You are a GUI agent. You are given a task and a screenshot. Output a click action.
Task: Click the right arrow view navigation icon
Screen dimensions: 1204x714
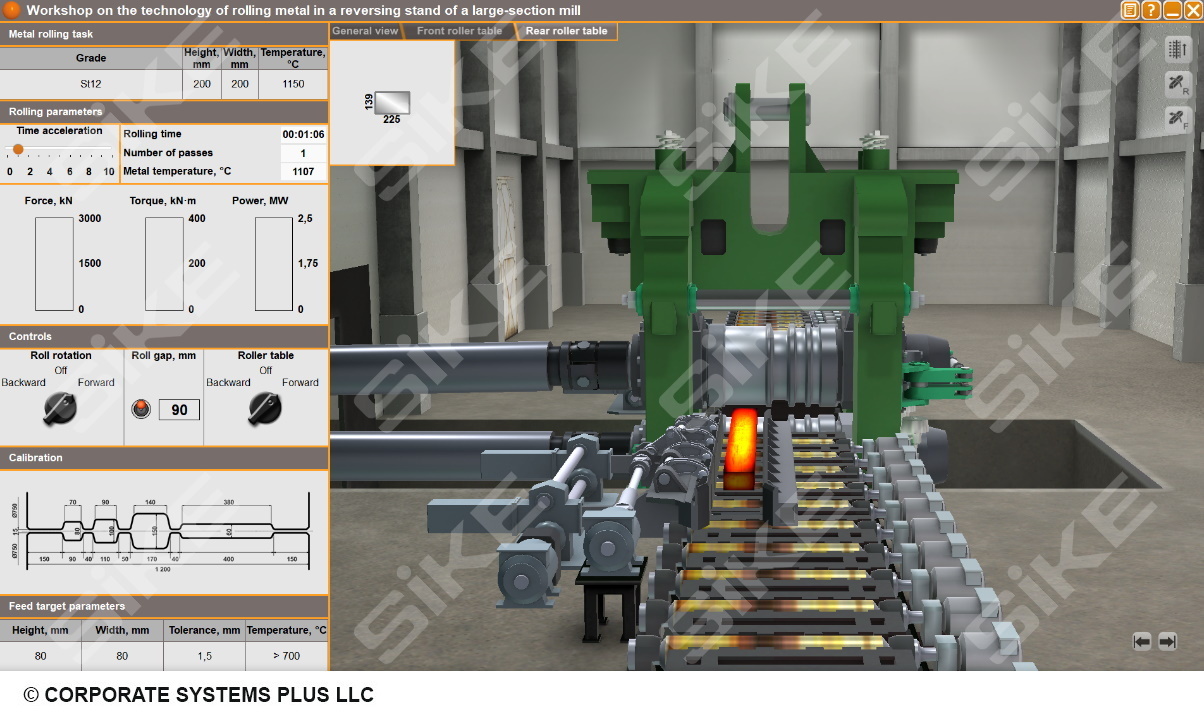pos(1167,641)
